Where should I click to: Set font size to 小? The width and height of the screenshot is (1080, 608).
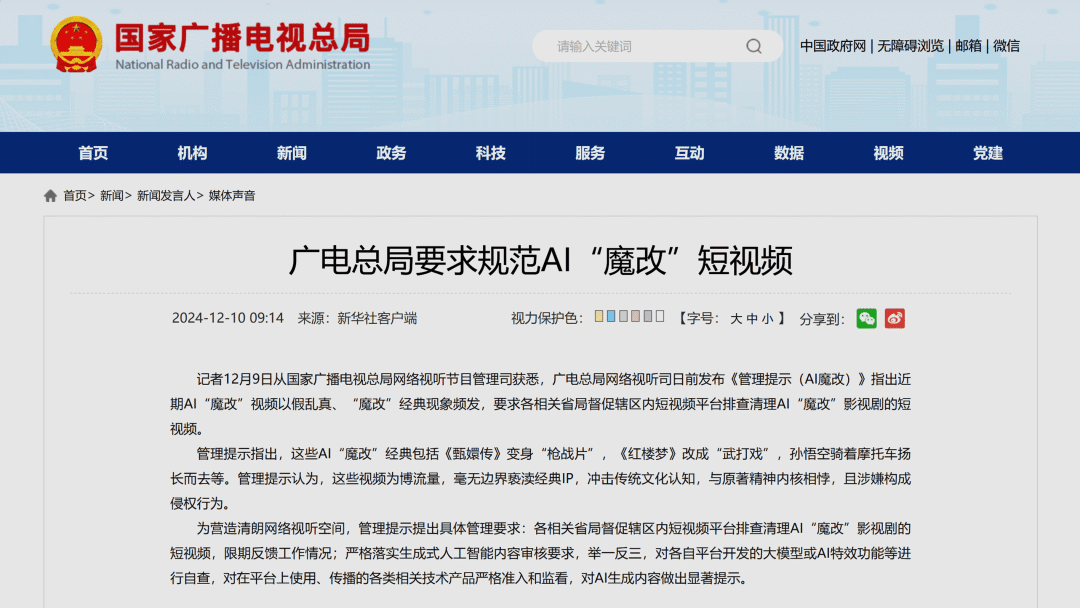click(767, 319)
